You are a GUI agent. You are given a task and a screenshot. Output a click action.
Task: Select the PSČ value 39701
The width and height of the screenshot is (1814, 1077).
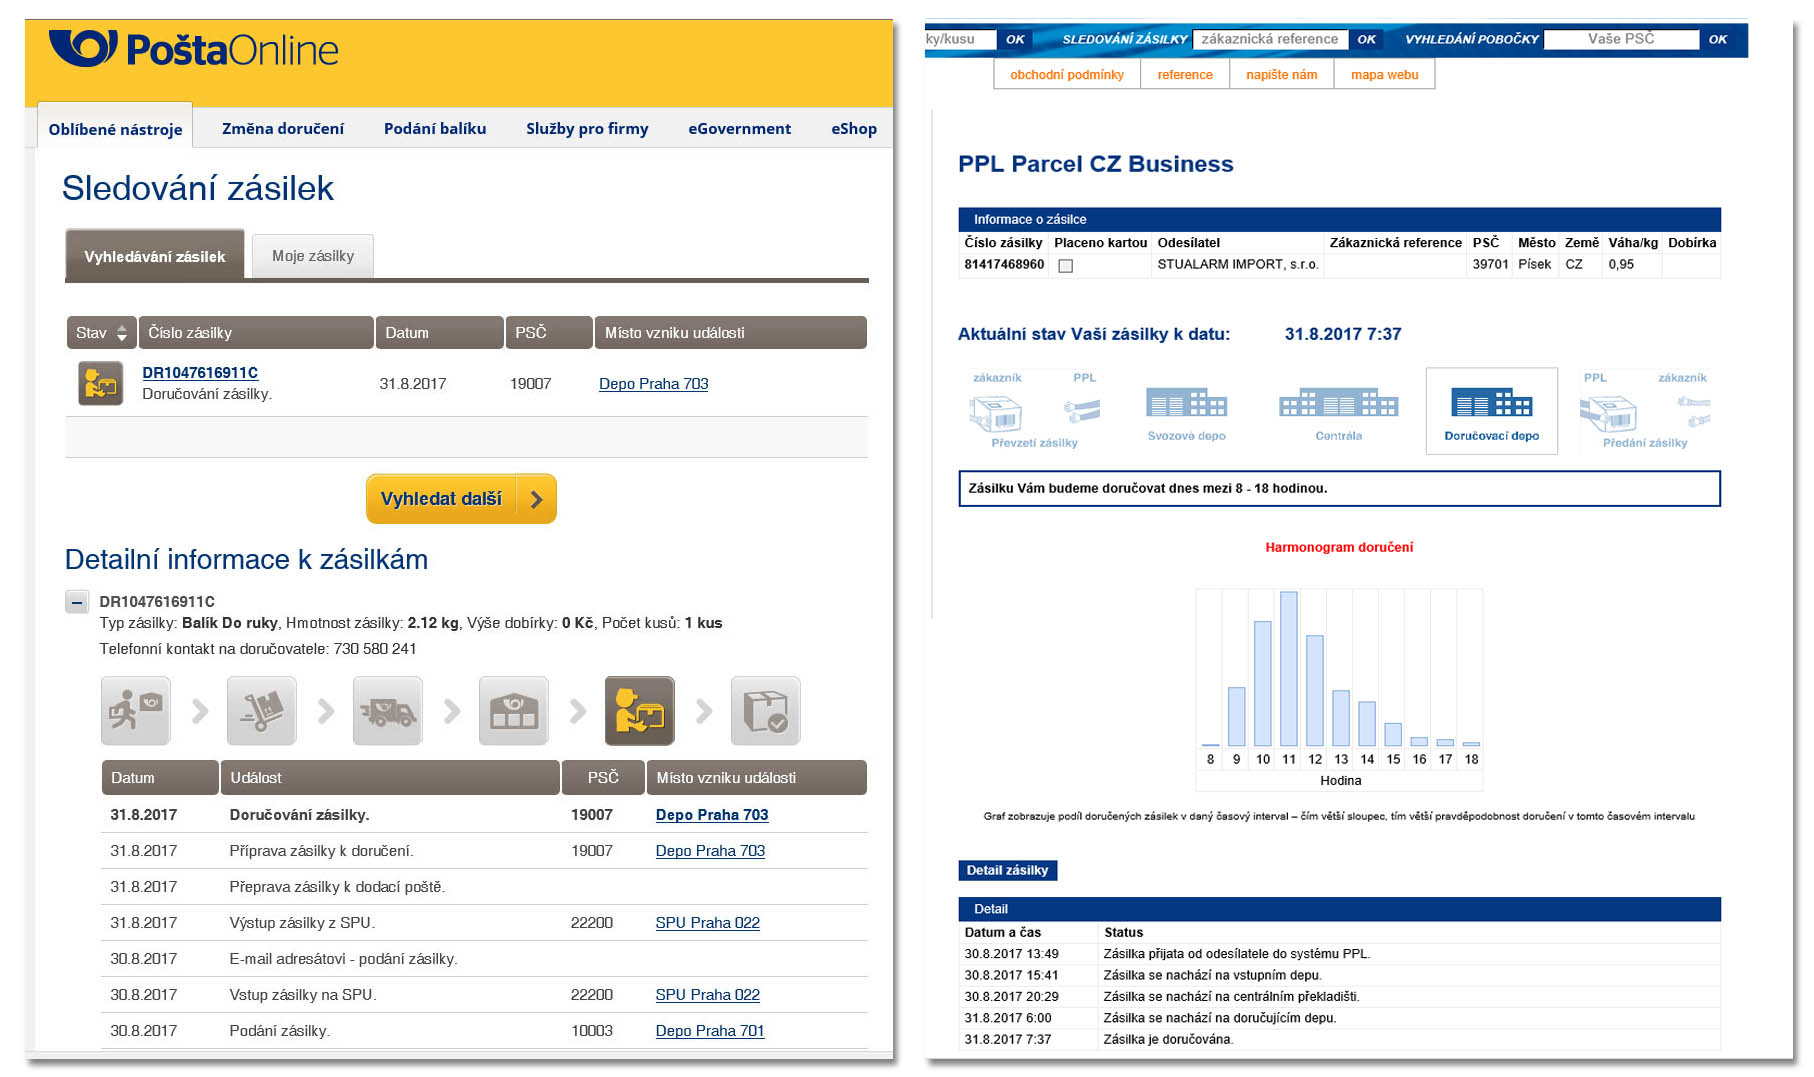1490,265
